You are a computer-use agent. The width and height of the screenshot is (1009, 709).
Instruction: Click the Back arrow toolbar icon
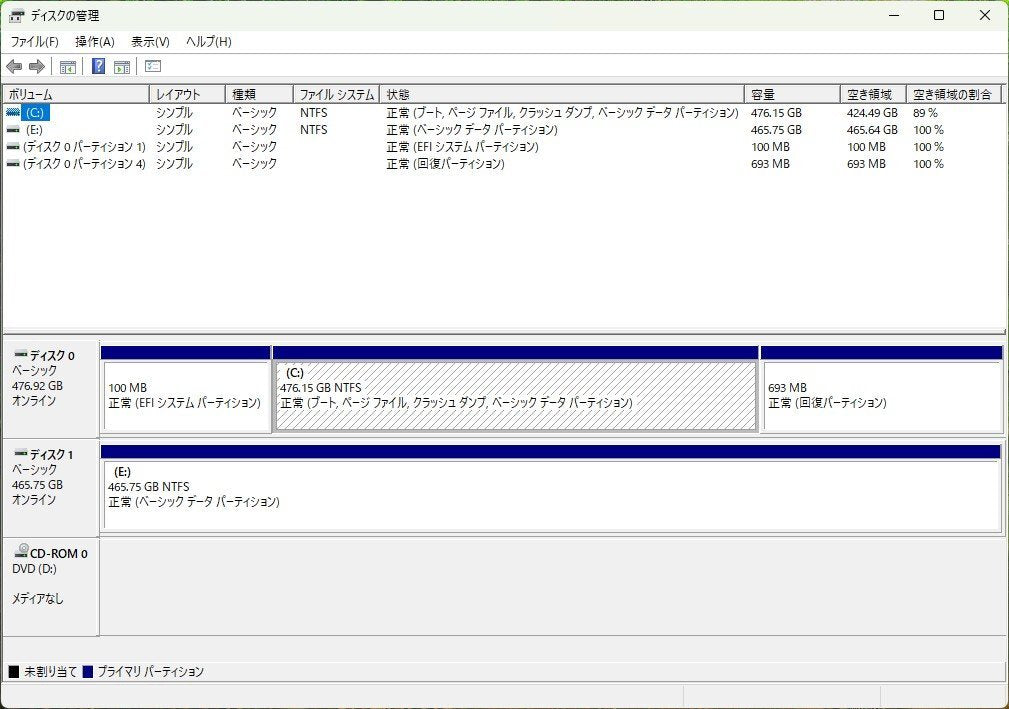pos(14,66)
